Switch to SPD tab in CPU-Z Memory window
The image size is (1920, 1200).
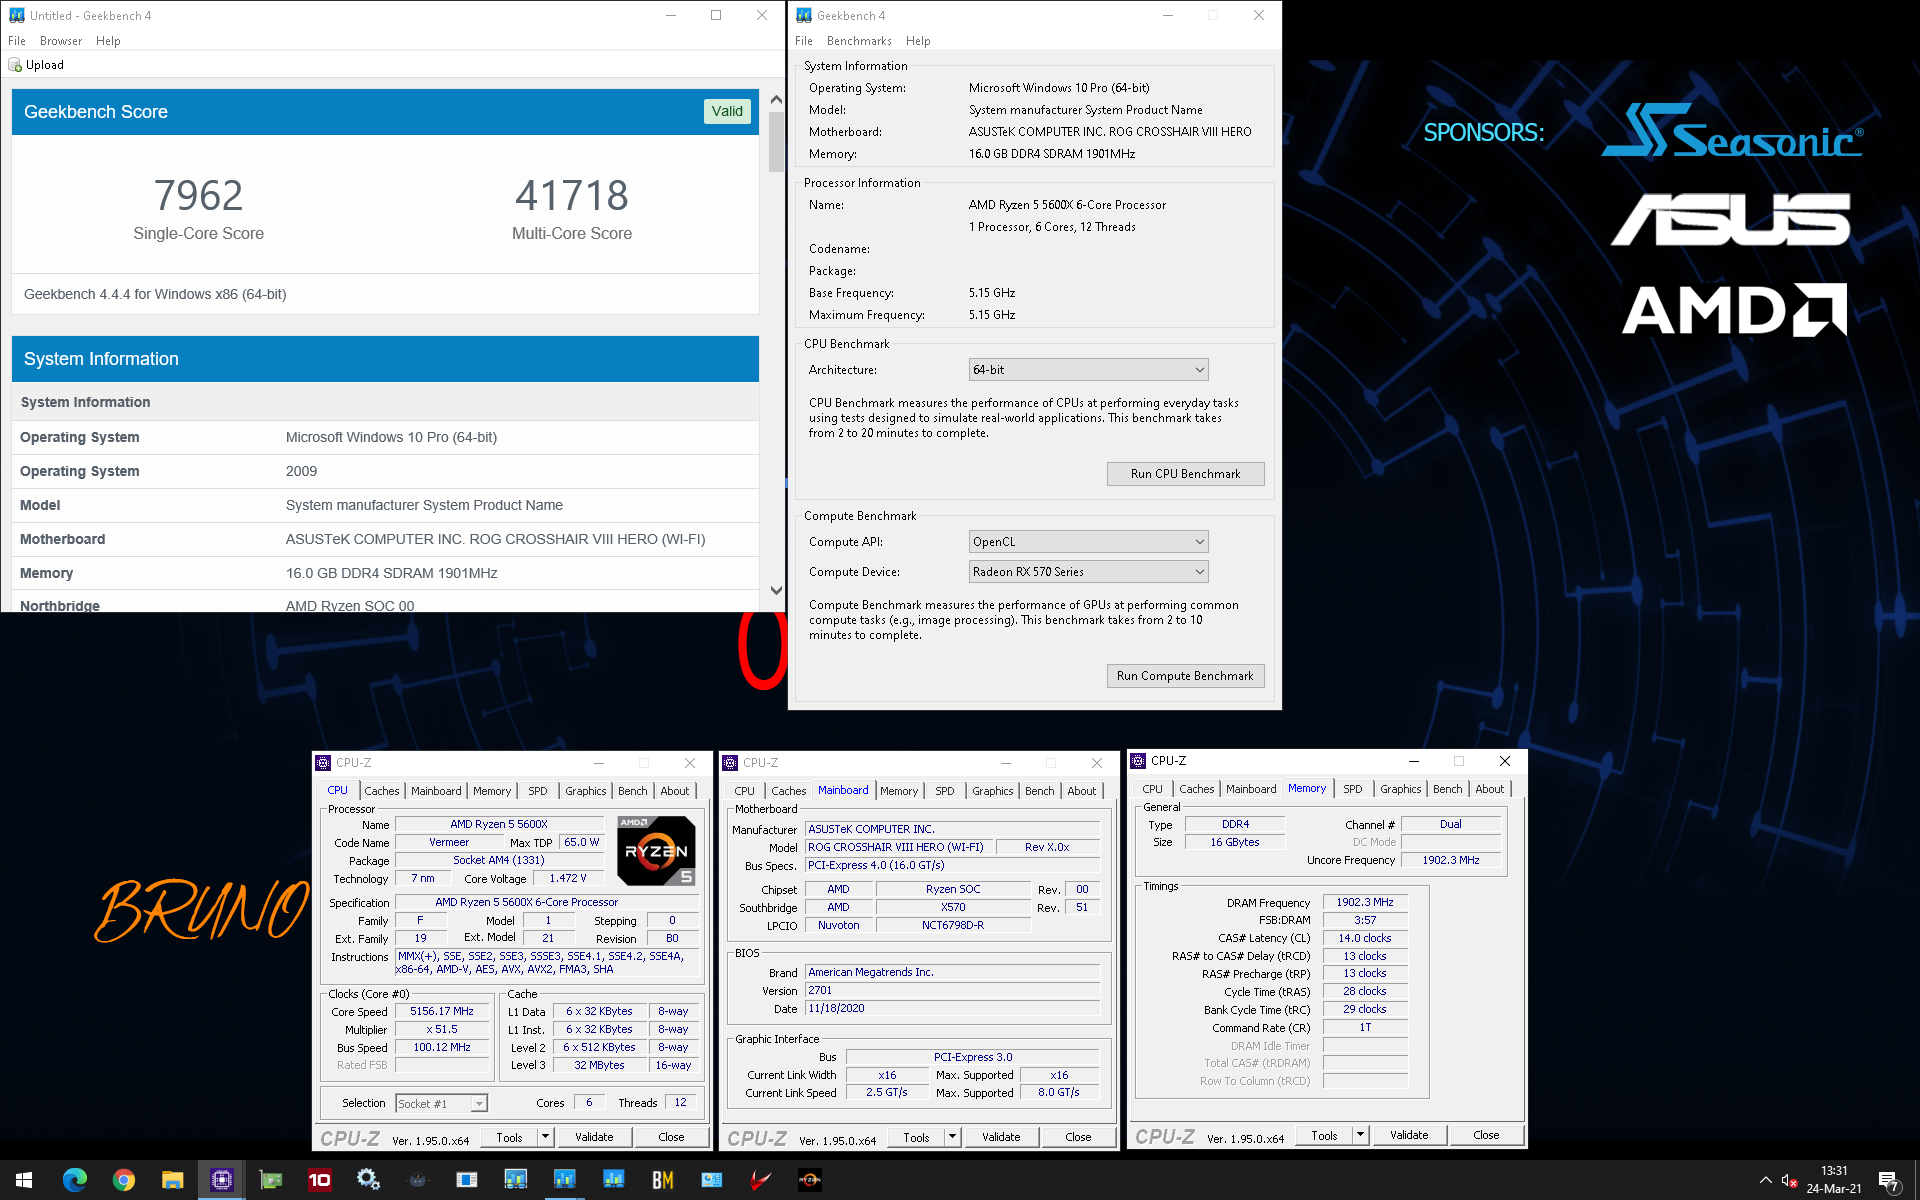tap(1352, 789)
